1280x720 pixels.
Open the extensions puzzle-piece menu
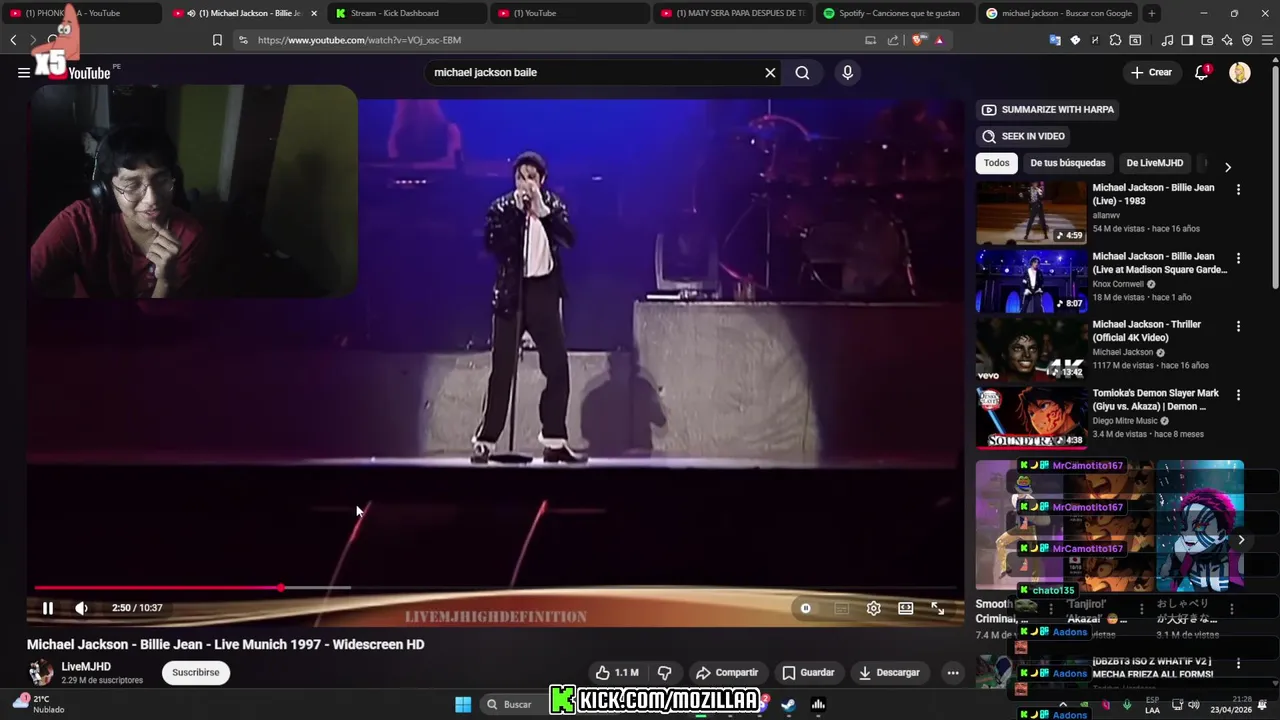[1115, 40]
